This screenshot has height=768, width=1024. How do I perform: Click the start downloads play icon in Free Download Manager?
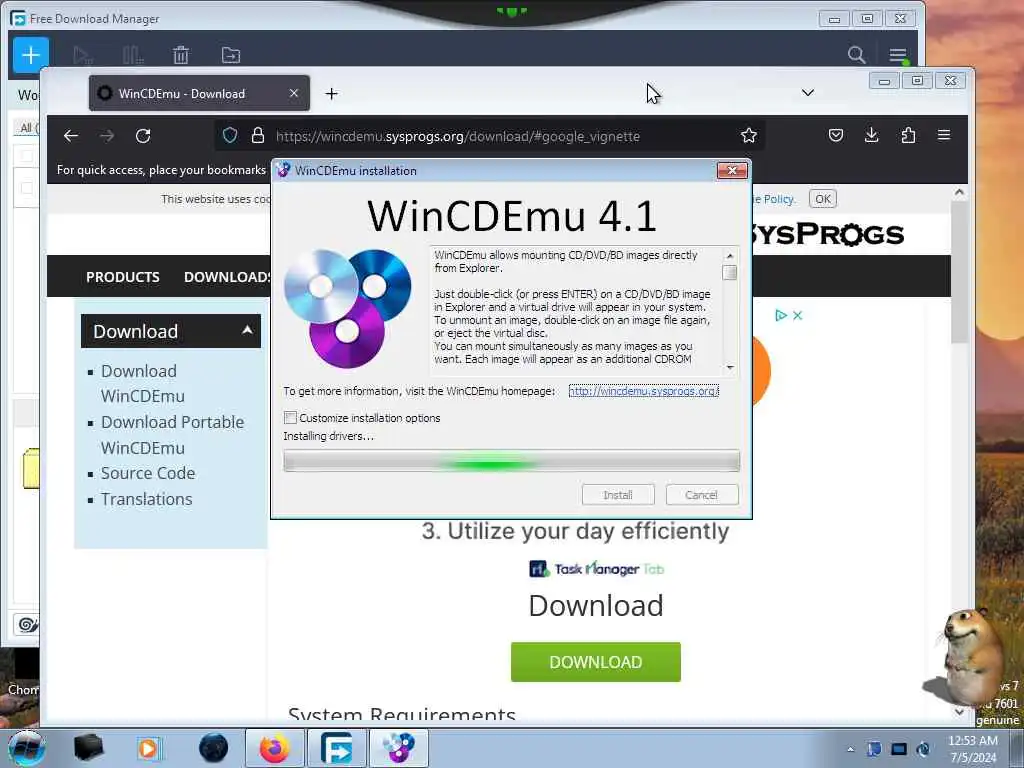pyautogui.click(x=83, y=56)
